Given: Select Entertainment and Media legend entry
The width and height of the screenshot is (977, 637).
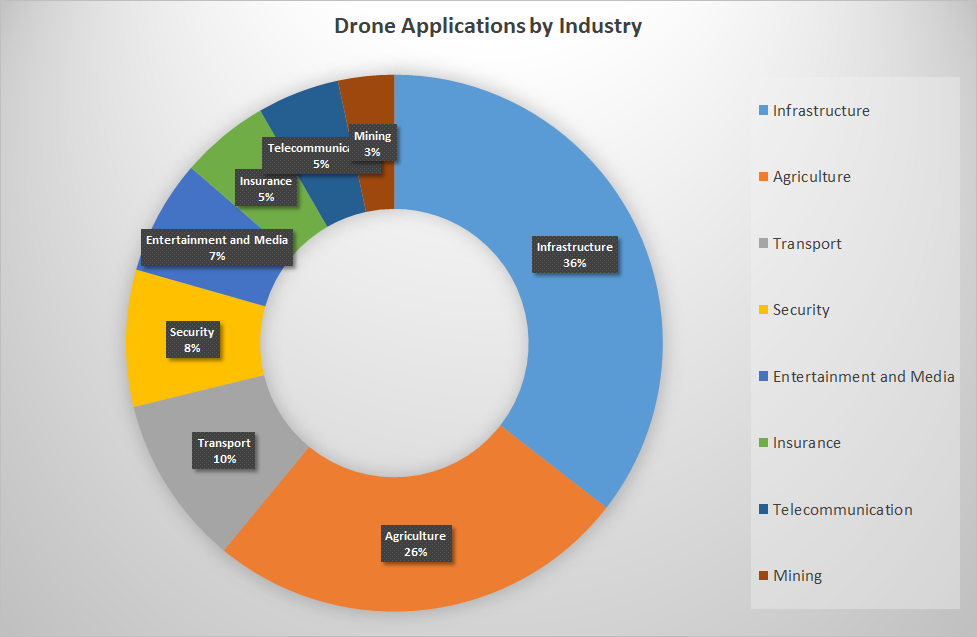Looking at the screenshot, I should point(863,377).
